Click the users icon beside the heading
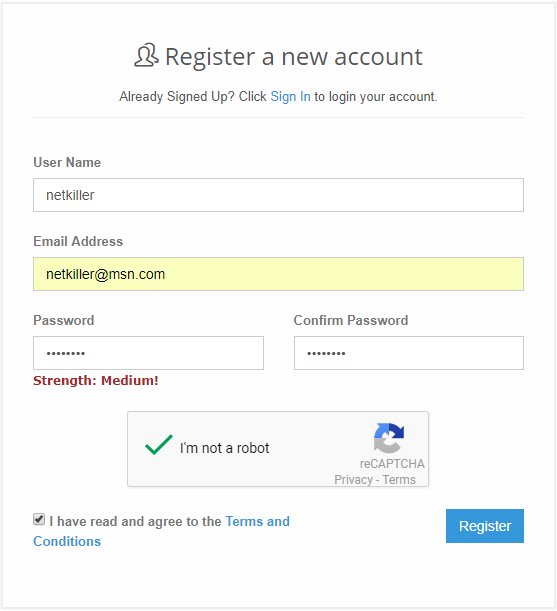The height and width of the screenshot is (611, 557). (146, 55)
